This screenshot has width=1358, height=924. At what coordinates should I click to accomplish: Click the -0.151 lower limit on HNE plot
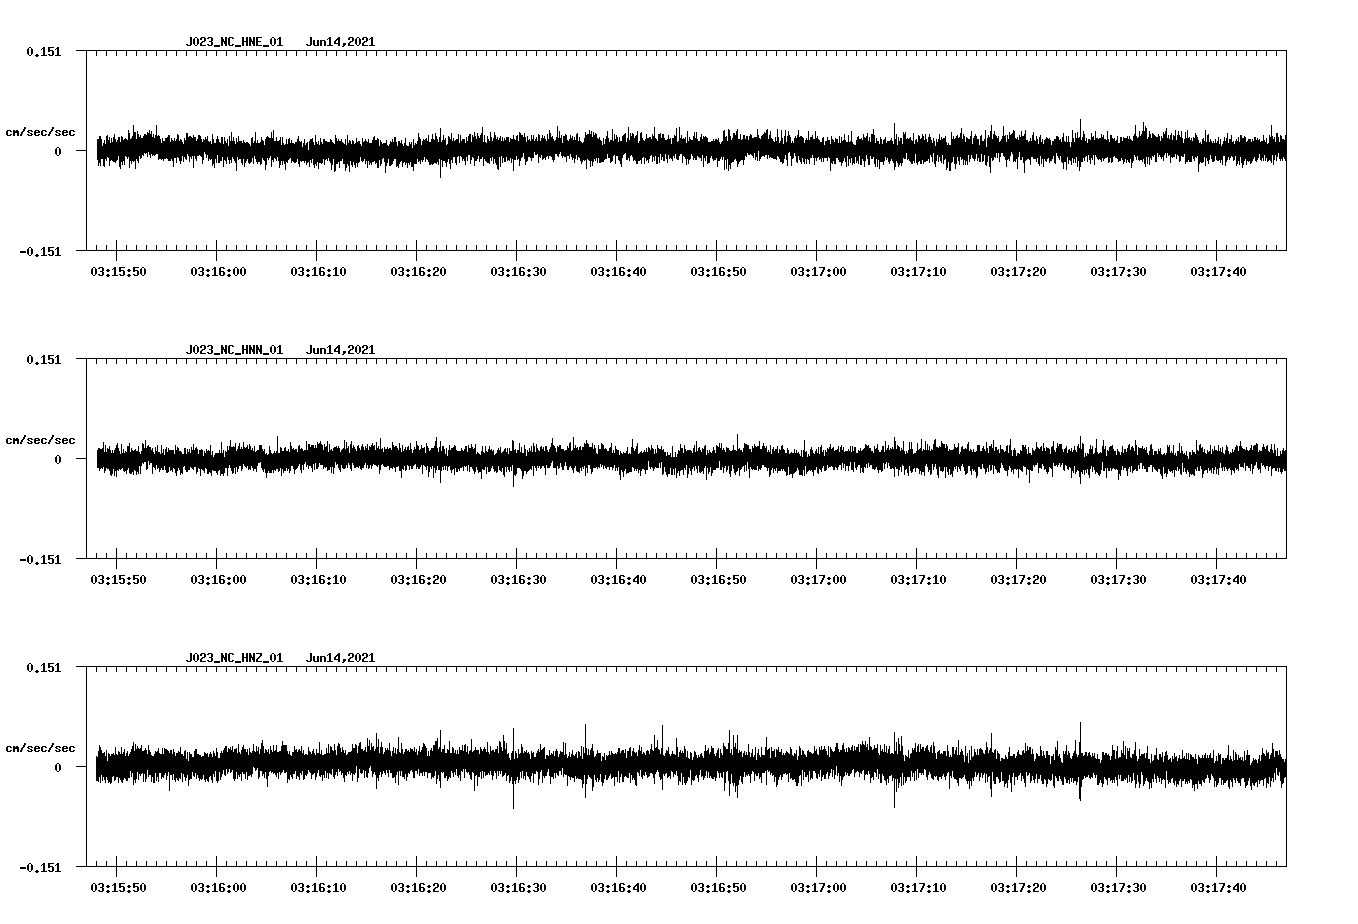41,251
